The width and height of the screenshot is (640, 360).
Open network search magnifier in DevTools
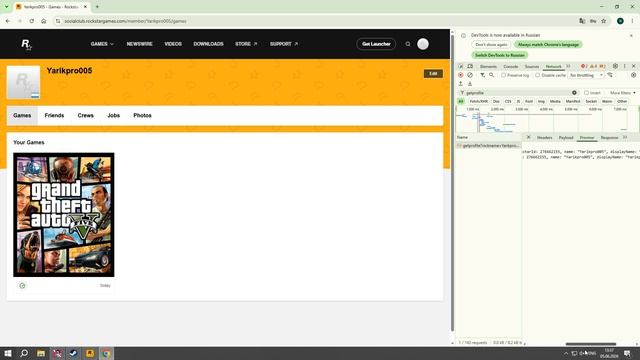[x=492, y=75]
